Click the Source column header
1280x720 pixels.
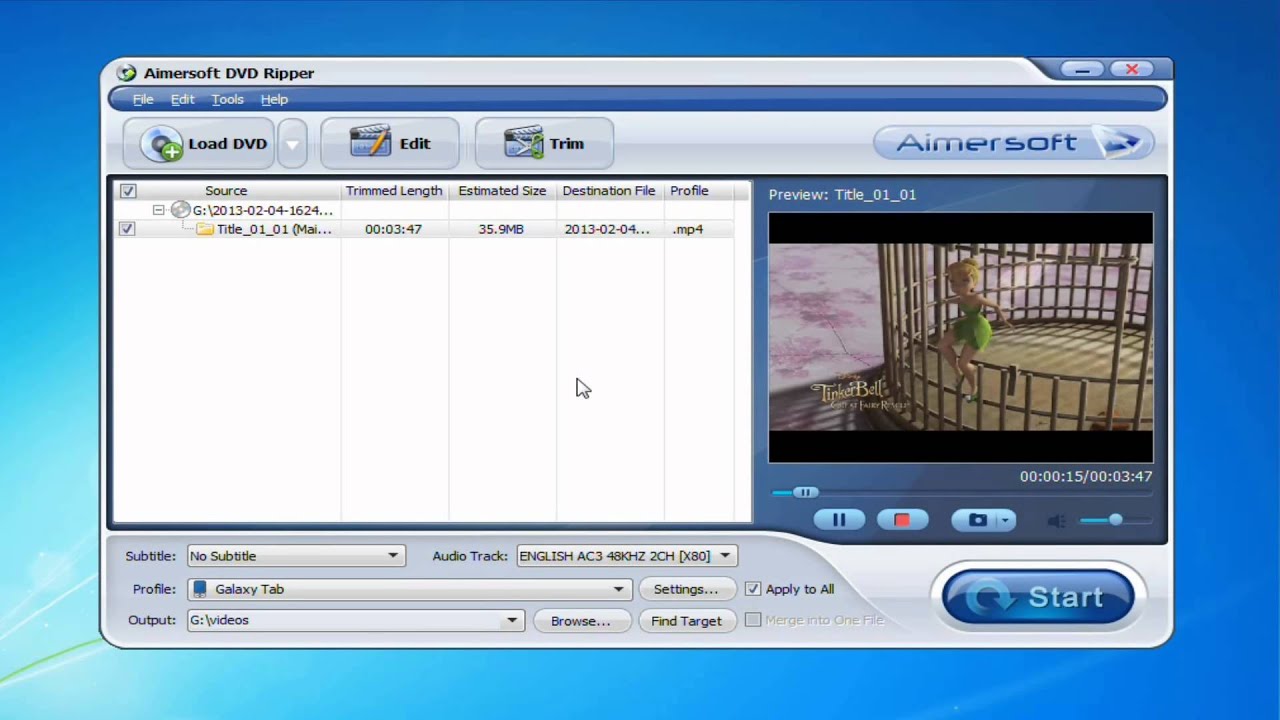click(226, 191)
